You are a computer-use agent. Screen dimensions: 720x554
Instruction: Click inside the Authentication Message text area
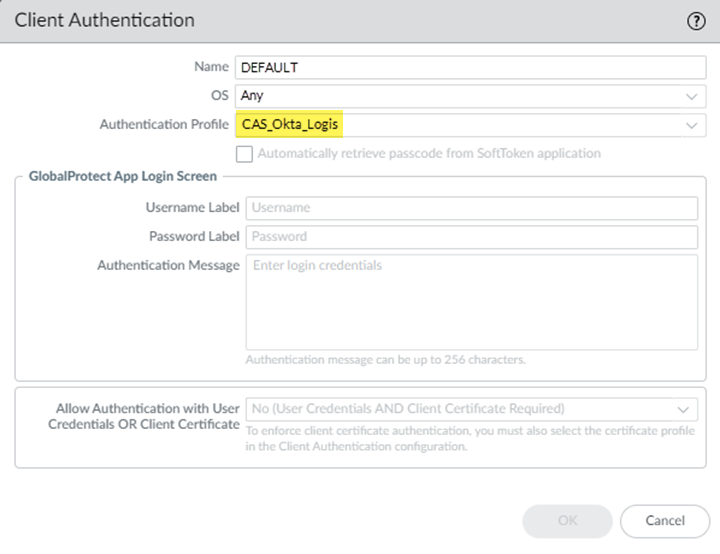(470, 300)
